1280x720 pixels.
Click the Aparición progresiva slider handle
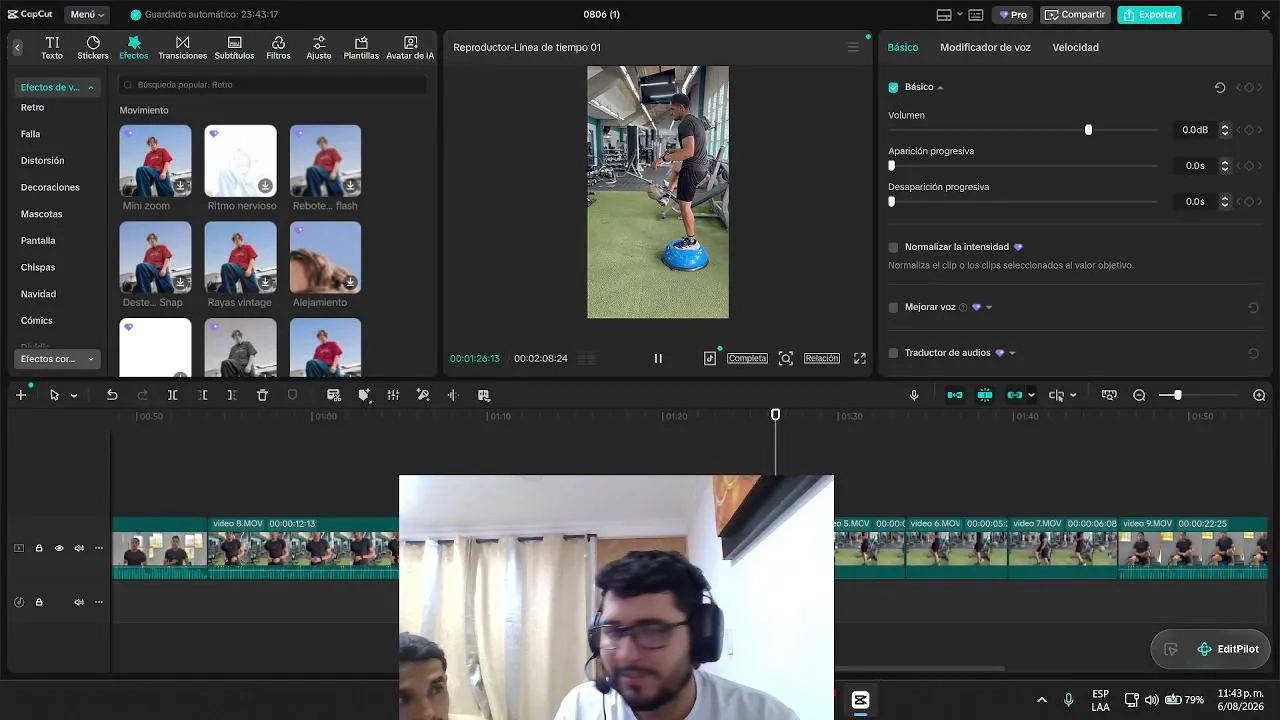[x=891, y=166]
